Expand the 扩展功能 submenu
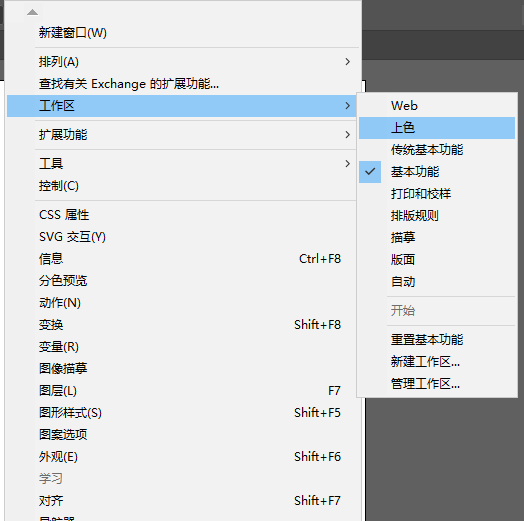This screenshot has width=524, height=521. click(182, 135)
